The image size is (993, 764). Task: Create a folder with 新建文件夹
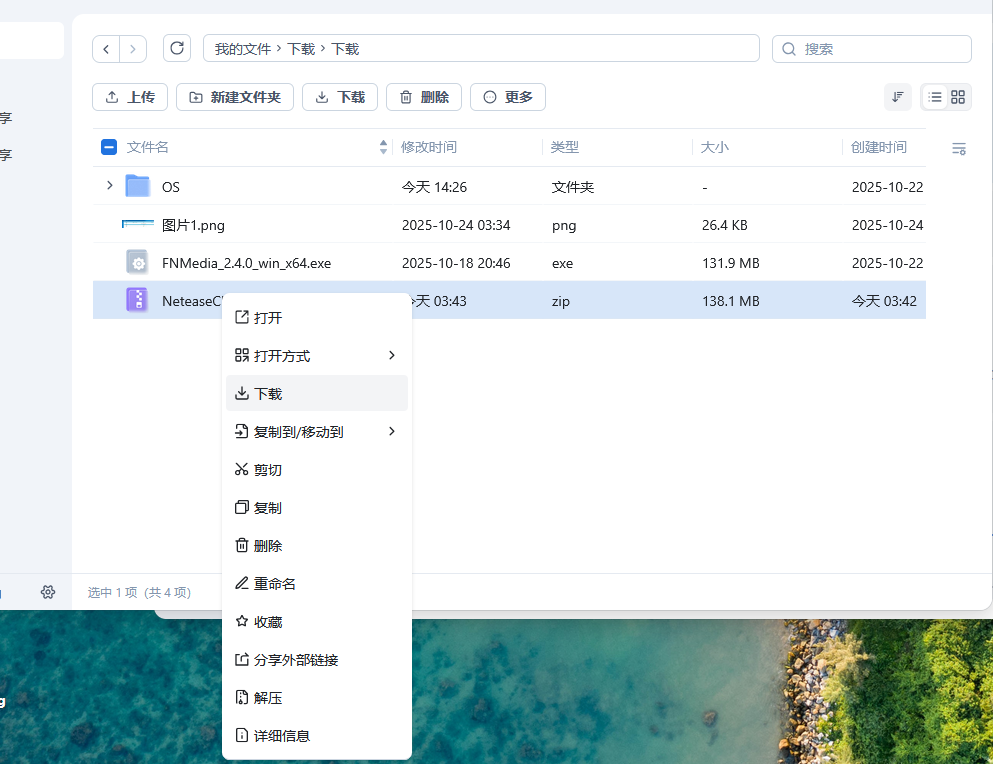pyautogui.click(x=234, y=97)
